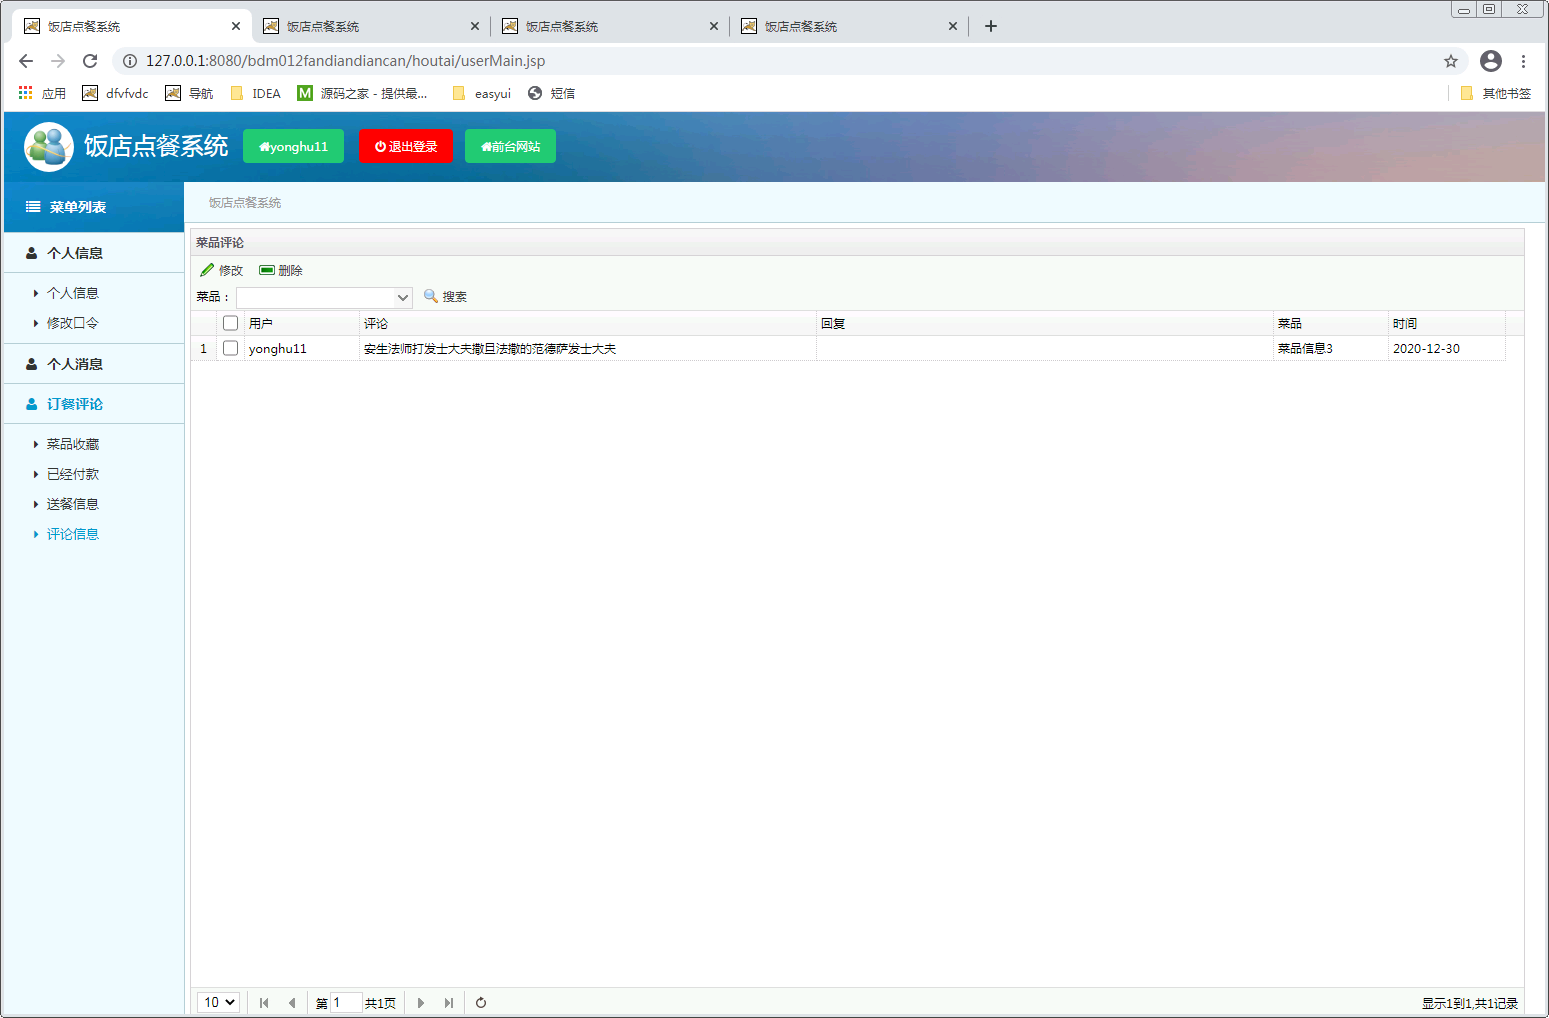Image resolution: width=1549 pixels, height=1018 pixels.
Task: Open the 其他书签 folder
Action: click(x=1496, y=93)
